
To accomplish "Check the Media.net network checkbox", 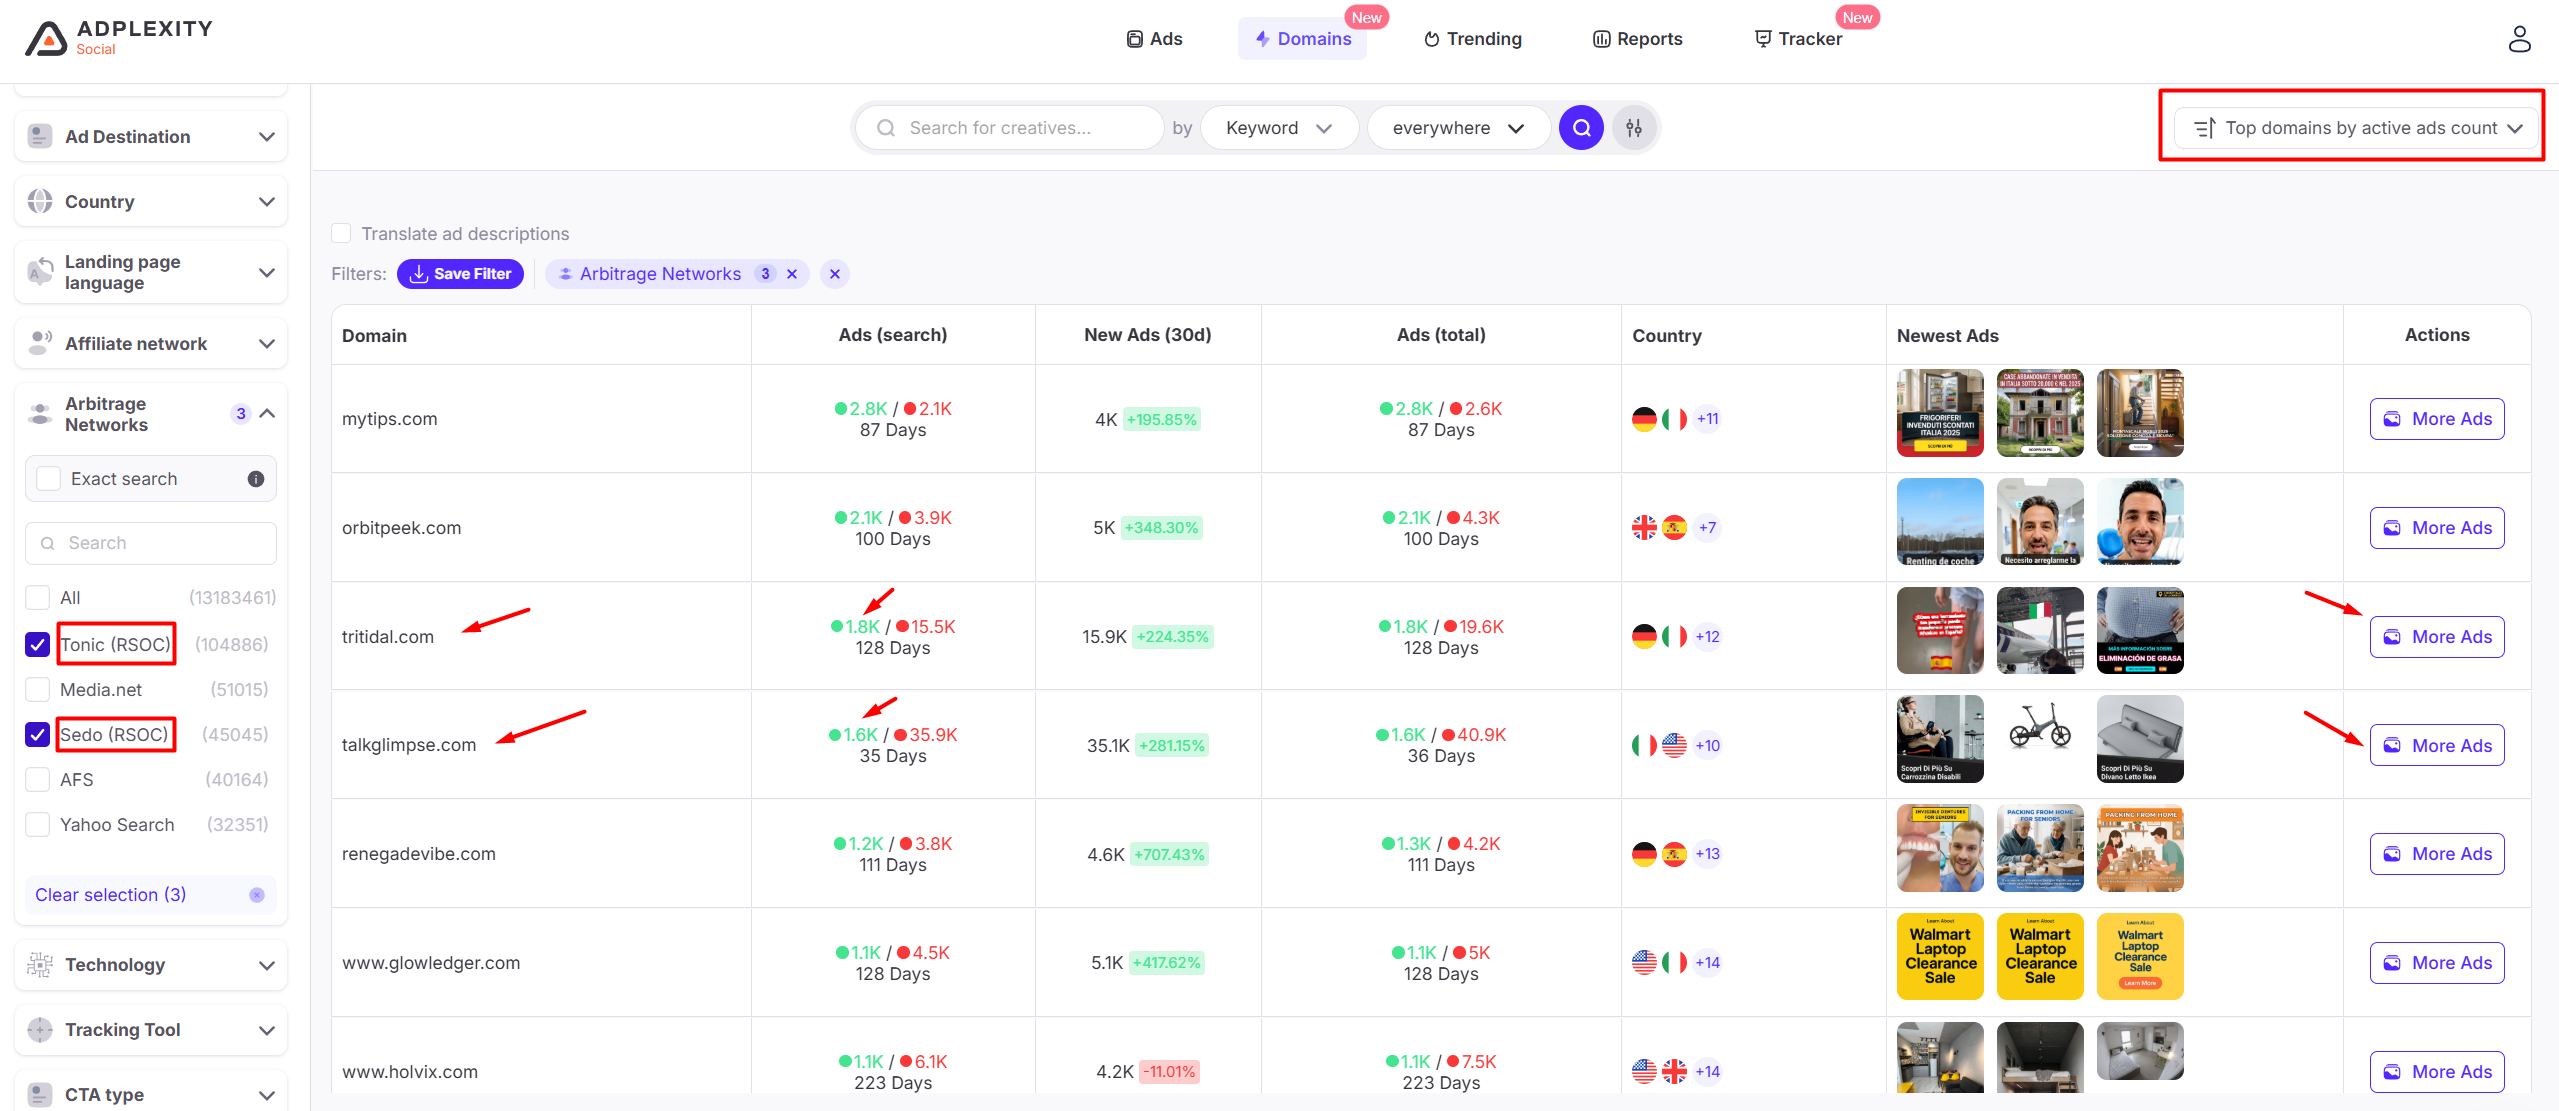I will (38, 690).
